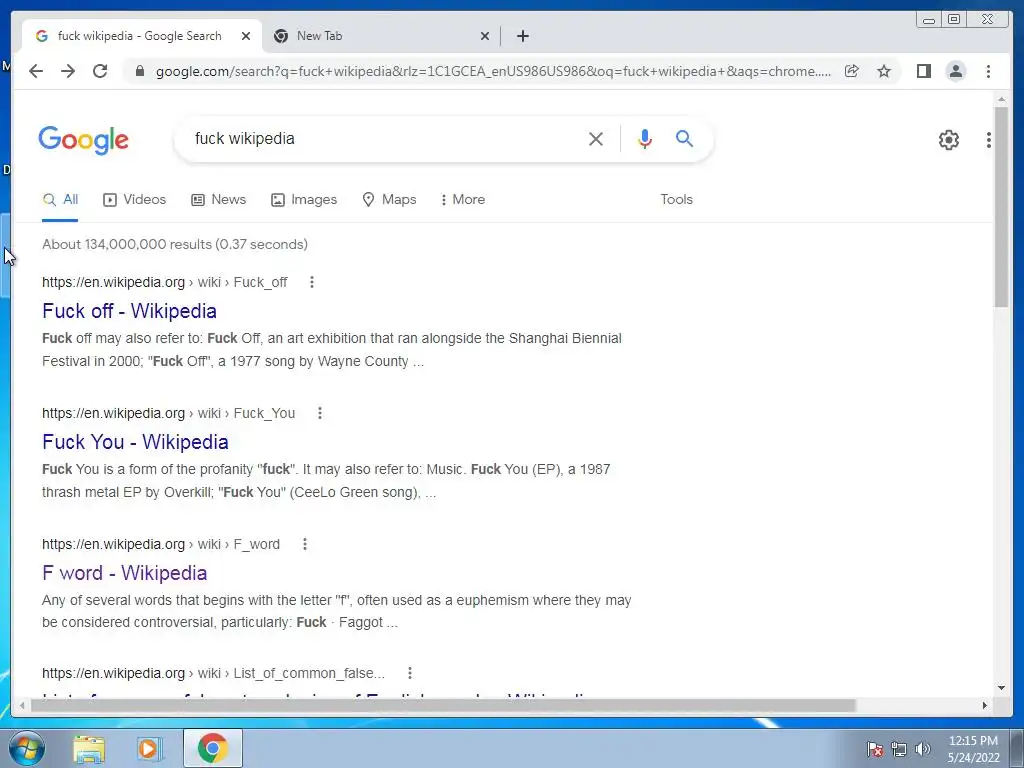The height and width of the screenshot is (768, 1024).
Task: Click the browser forward arrow
Action: pyautogui.click(x=68, y=71)
